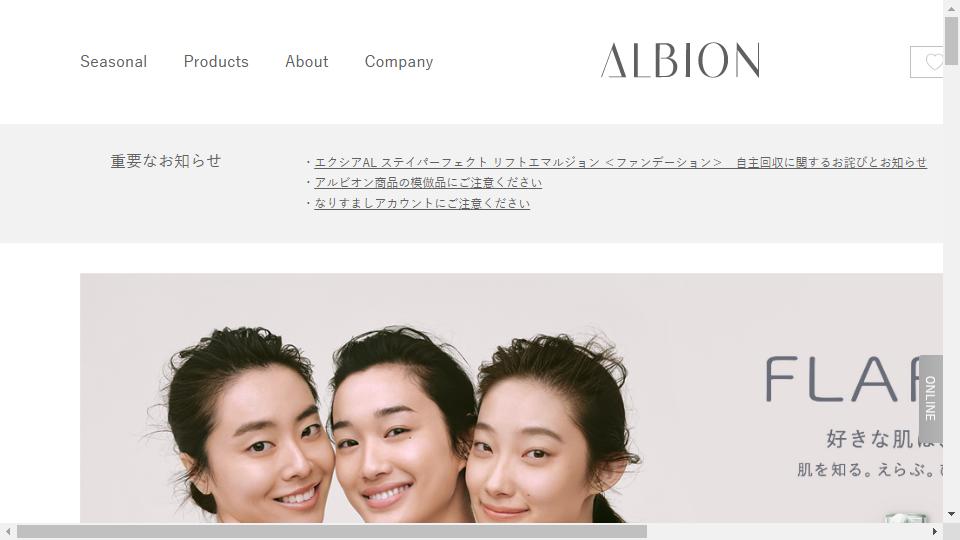Expand the Company menu
Image resolution: width=960 pixels, height=540 pixels.
coord(399,62)
